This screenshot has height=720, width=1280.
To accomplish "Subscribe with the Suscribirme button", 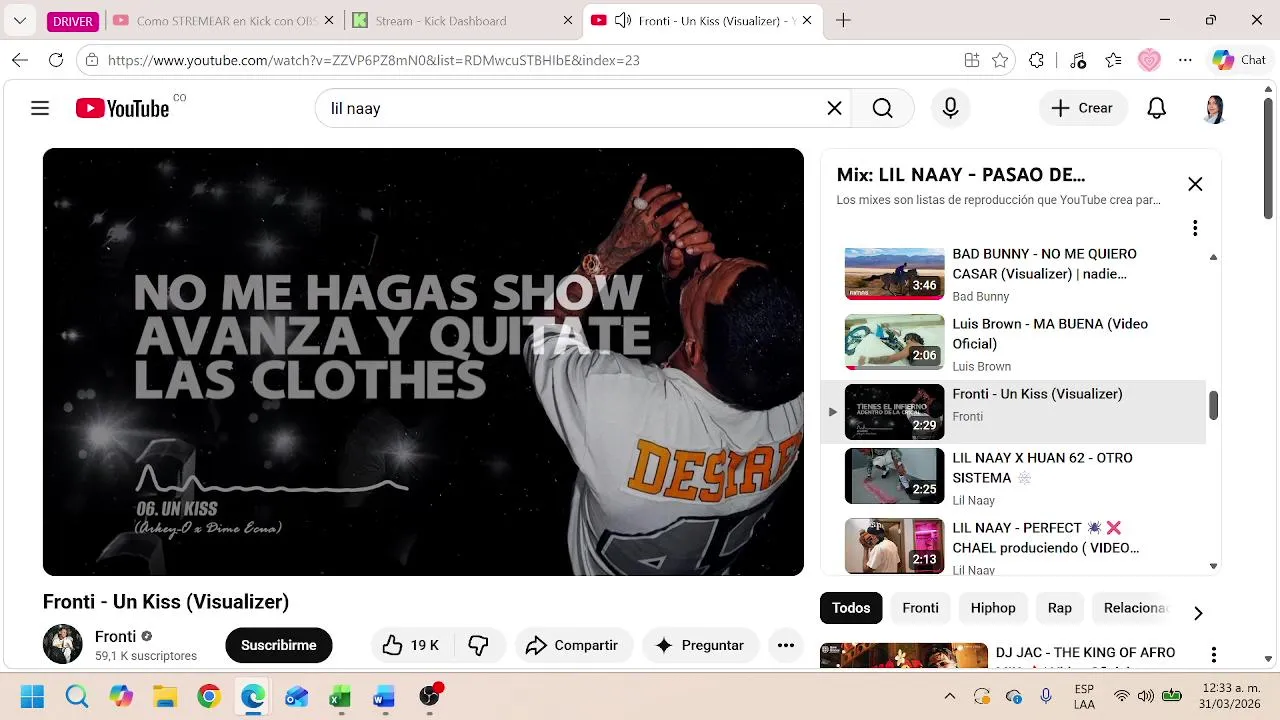I will tap(279, 645).
